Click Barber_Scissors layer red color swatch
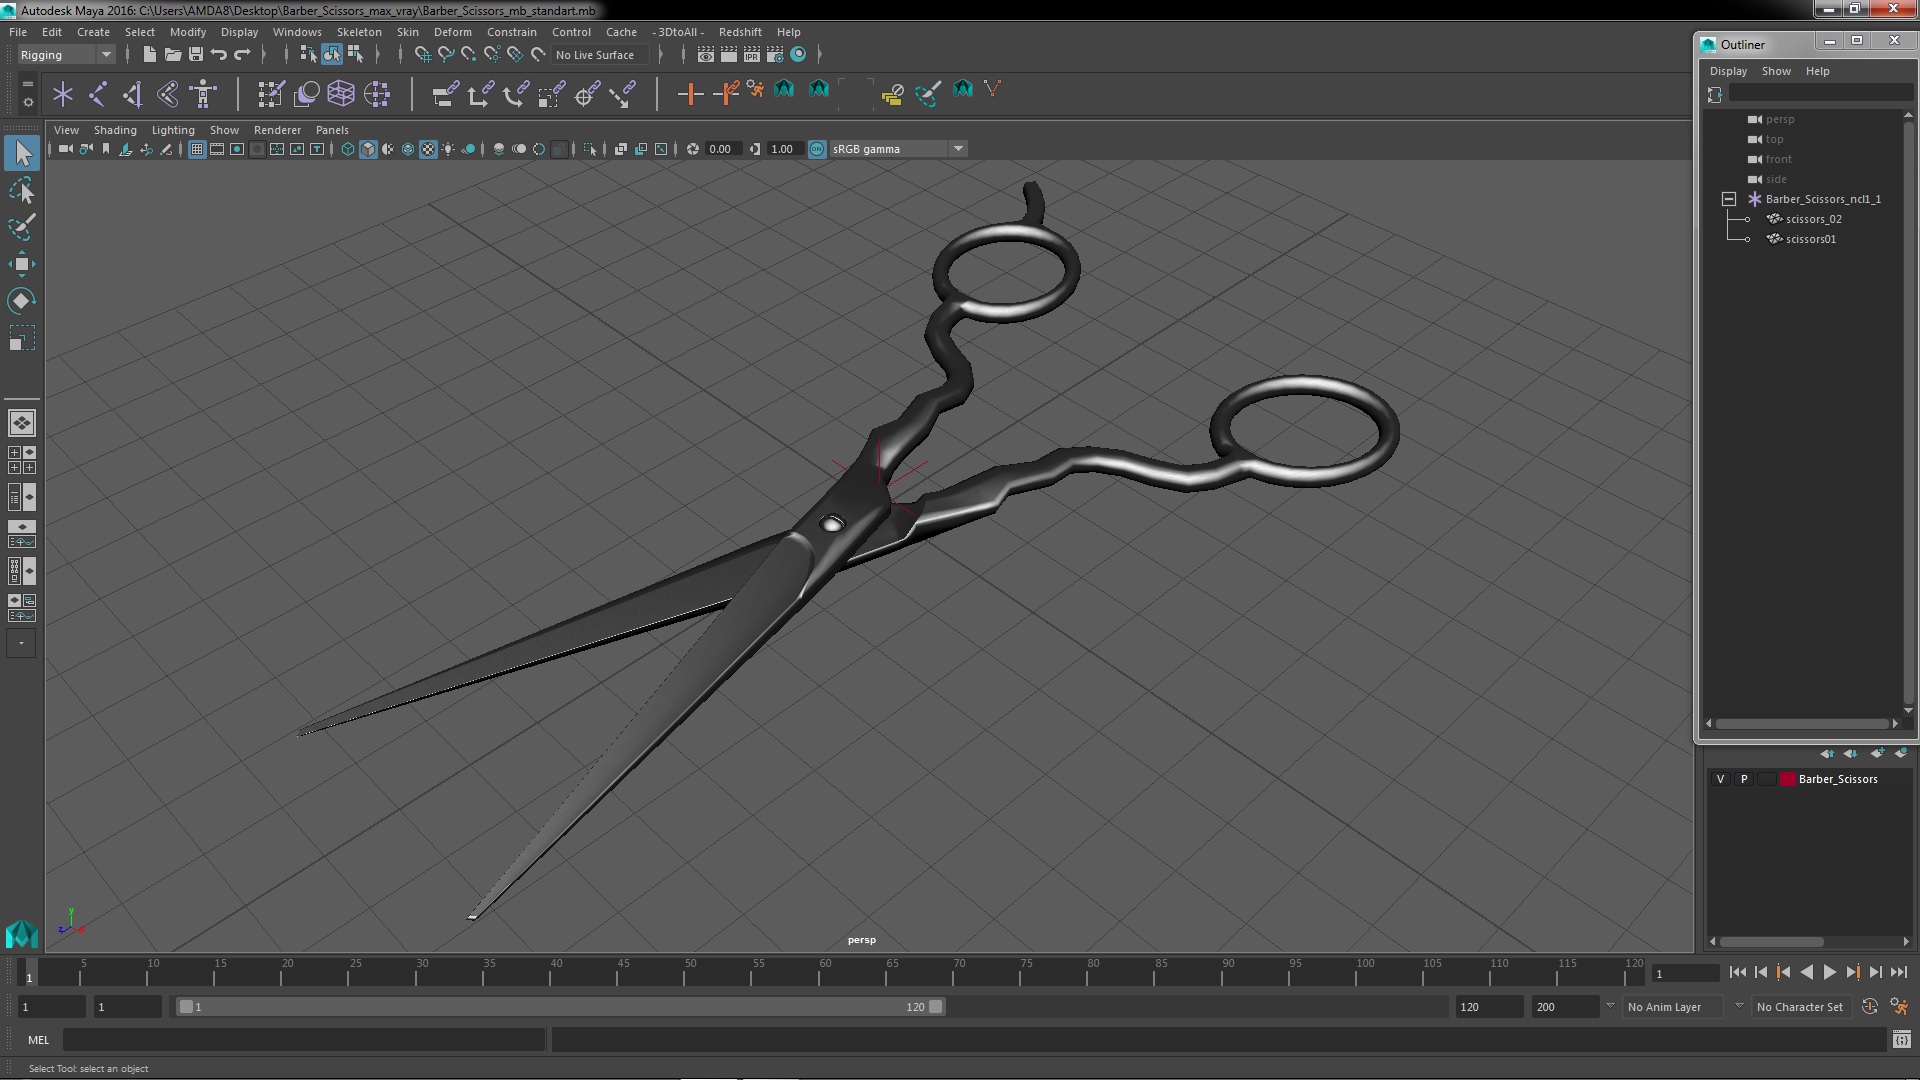The image size is (1920, 1080). point(1787,779)
